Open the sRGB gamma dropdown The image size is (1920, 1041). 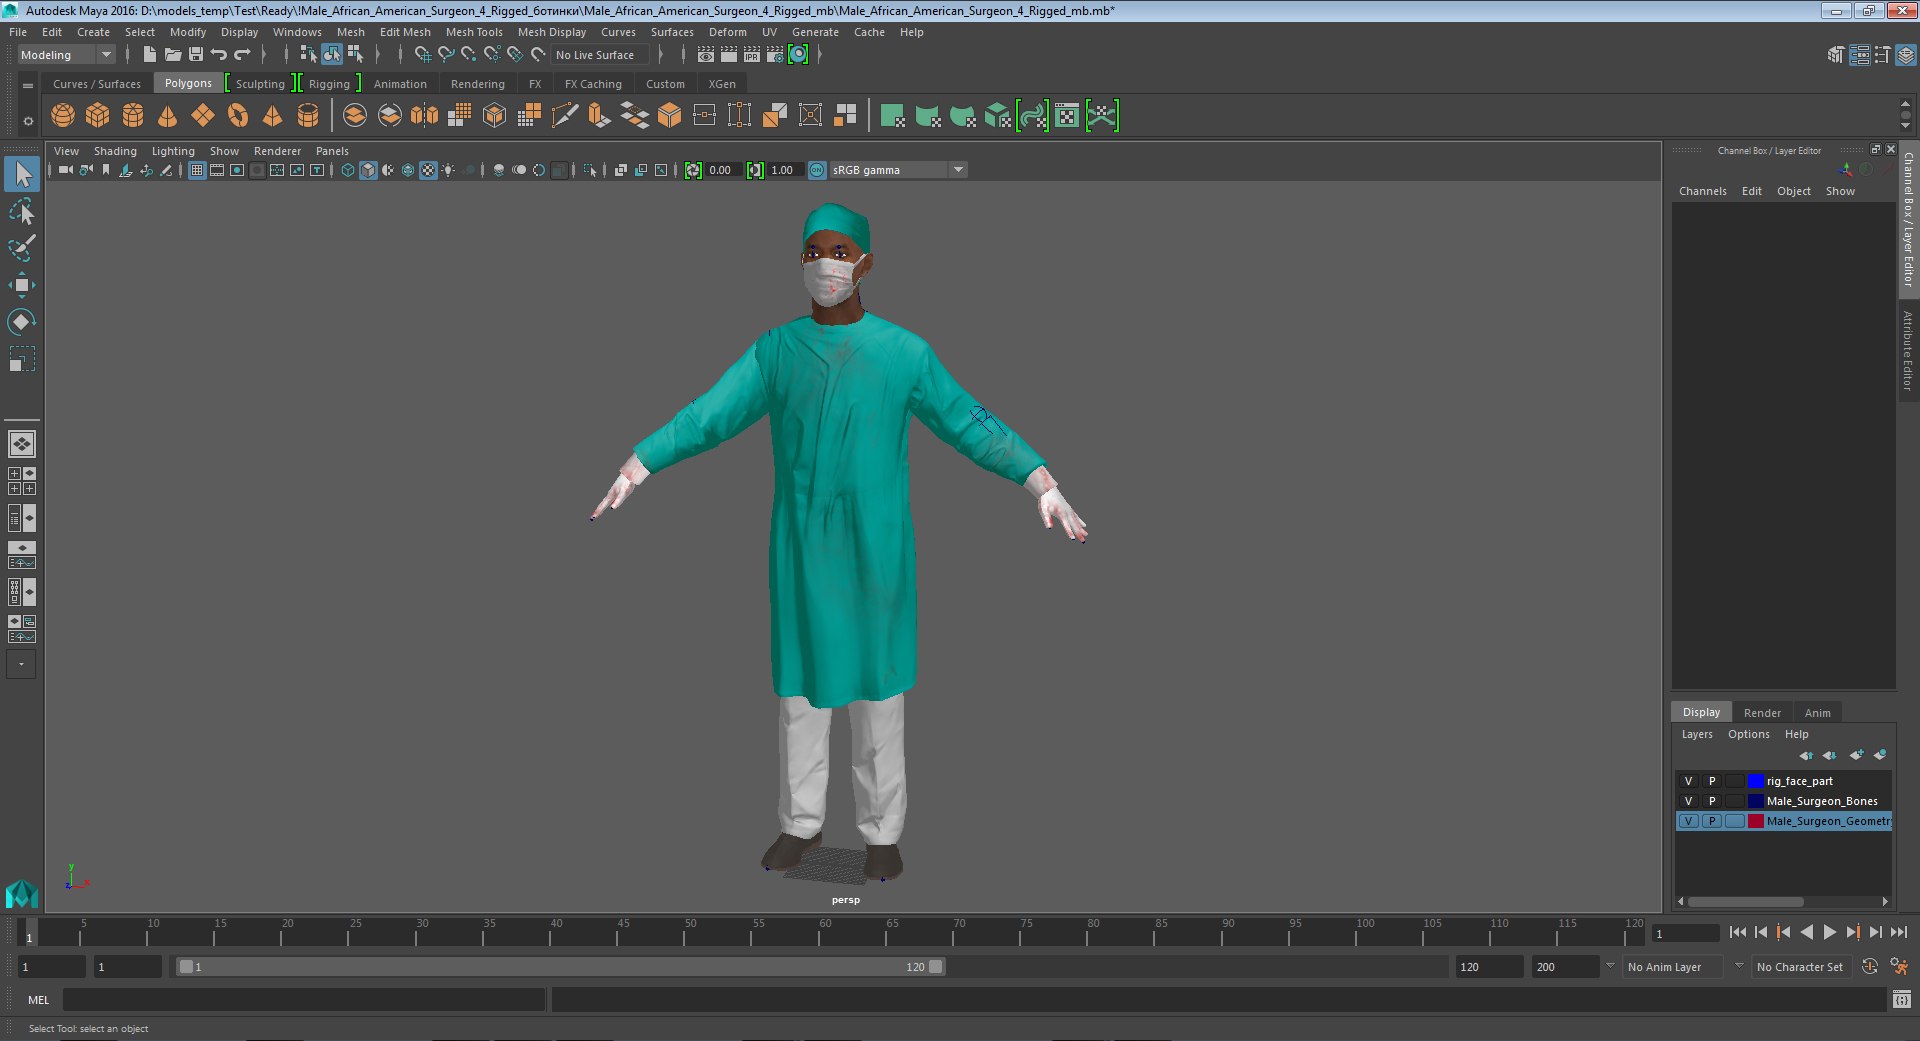click(898, 170)
